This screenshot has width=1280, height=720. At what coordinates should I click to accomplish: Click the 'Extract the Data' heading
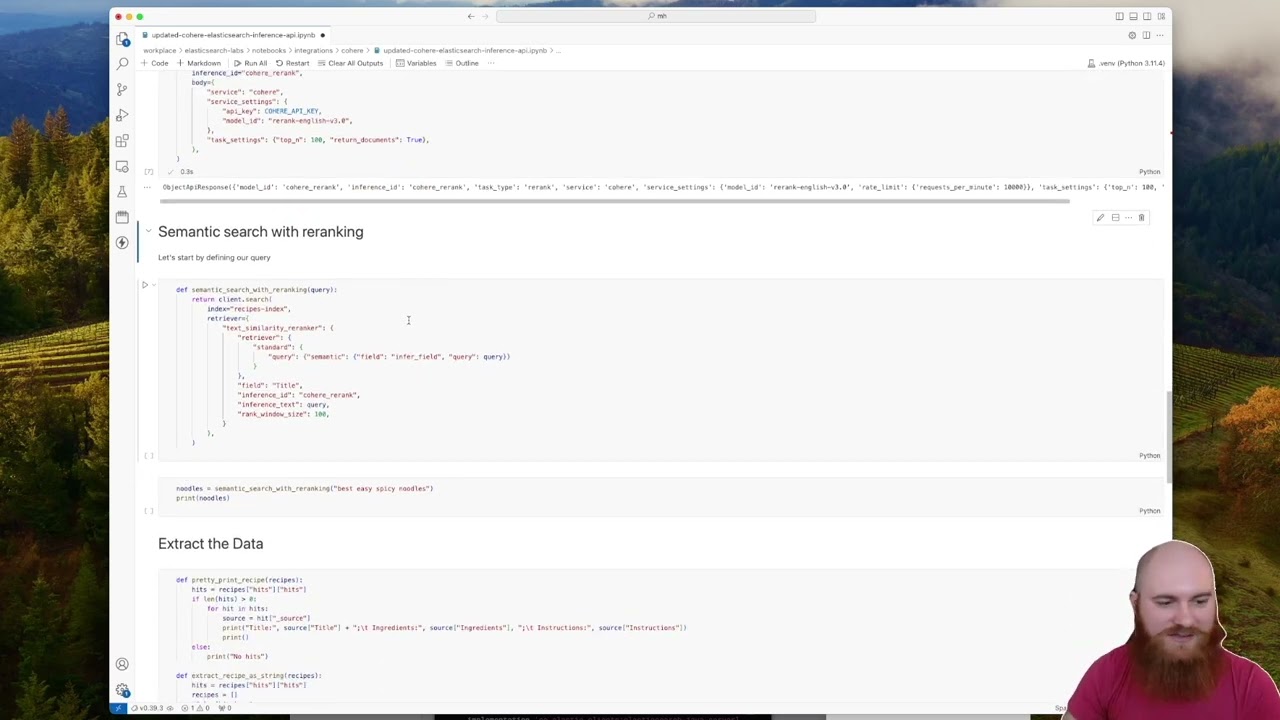point(210,543)
